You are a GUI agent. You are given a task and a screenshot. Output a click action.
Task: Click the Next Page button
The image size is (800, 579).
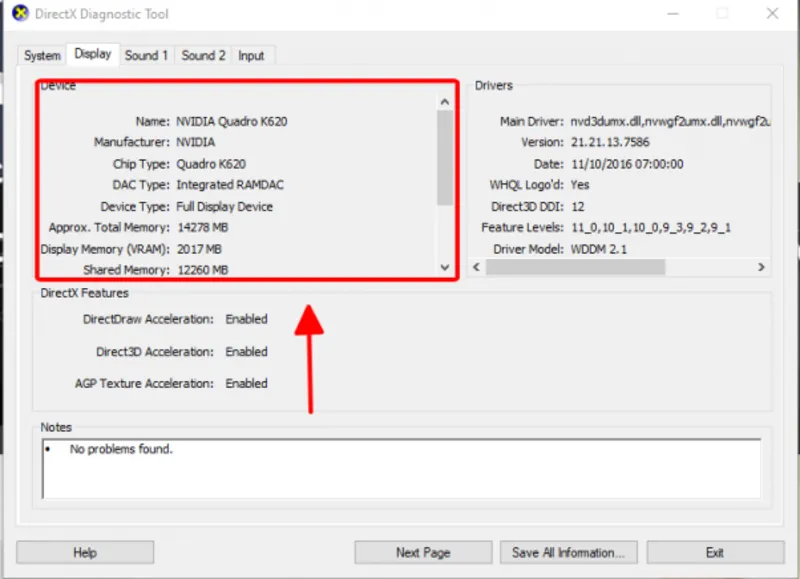click(x=423, y=552)
